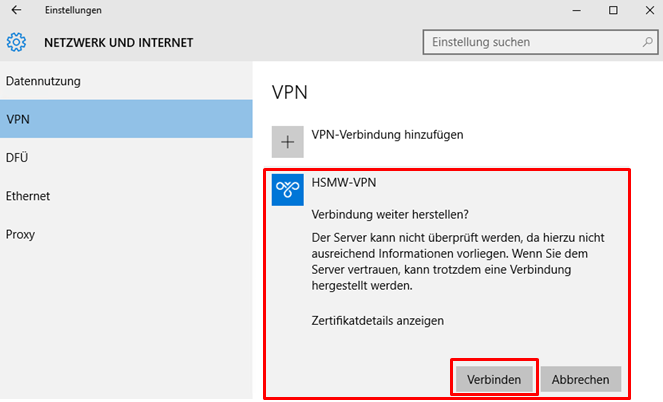This screenshot has height=402, width=663.
Task: Click the back arrow in Einstellungen
Action: point(16,10)
